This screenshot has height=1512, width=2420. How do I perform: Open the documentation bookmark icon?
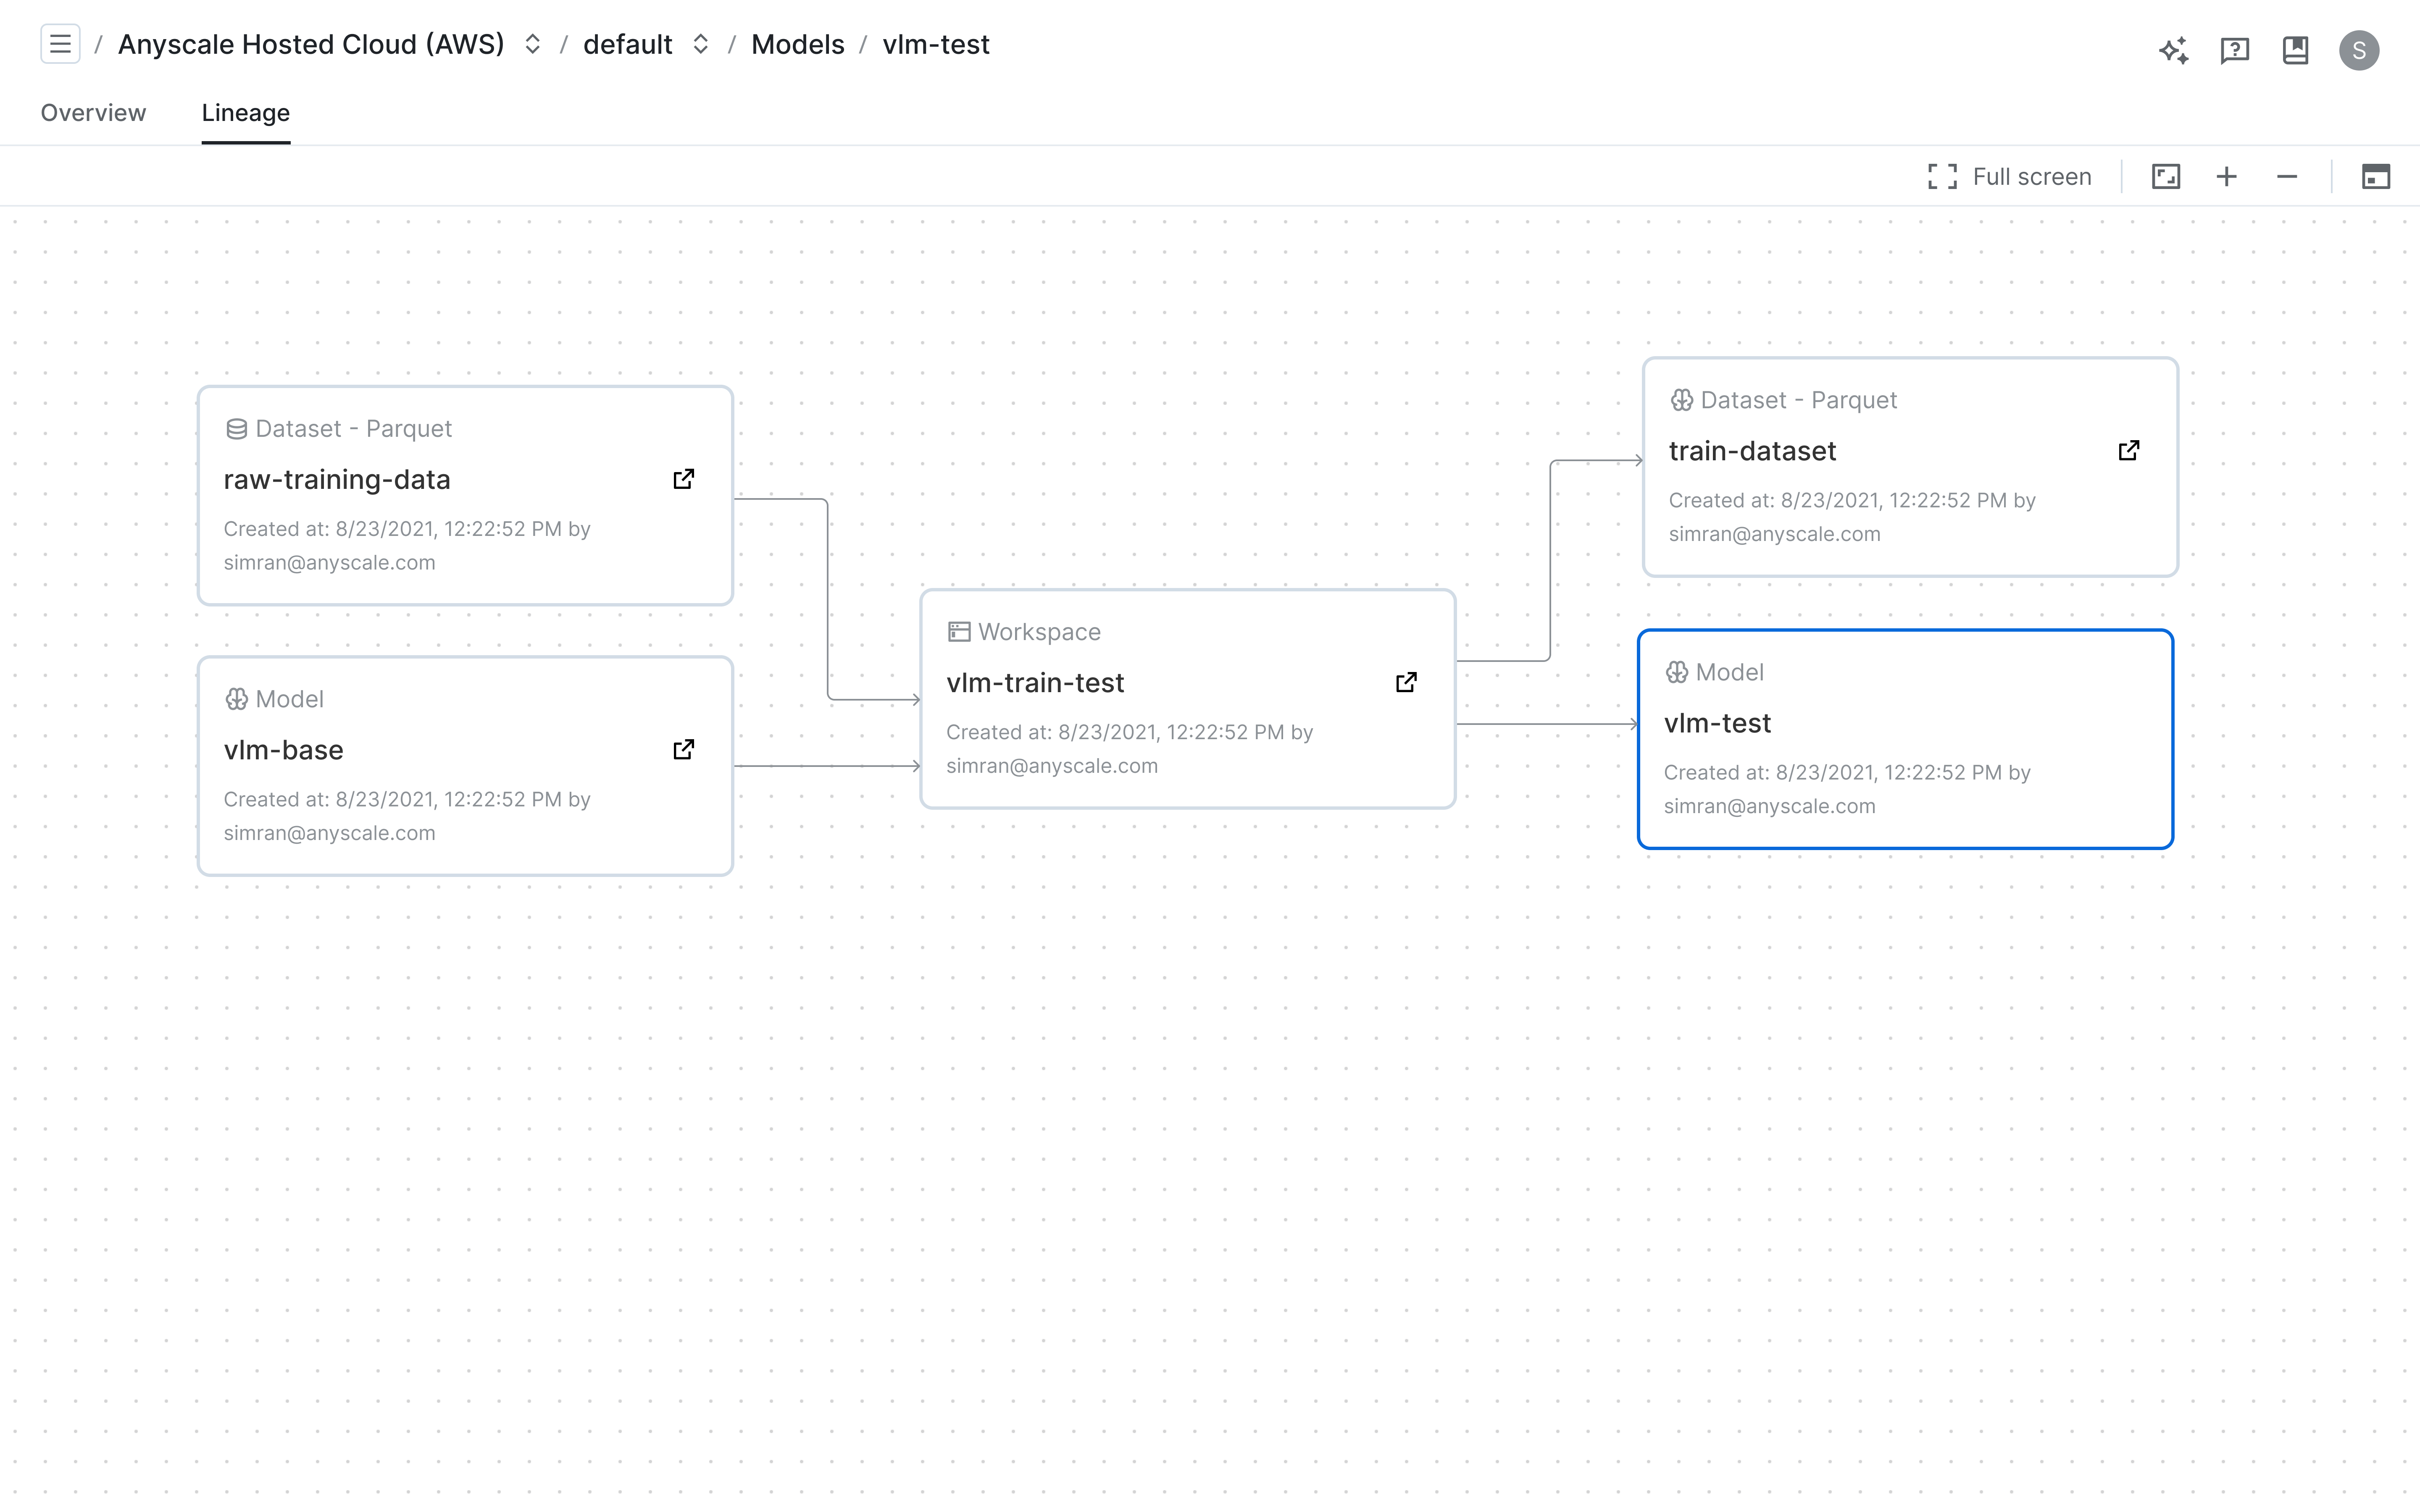pos(2295,50)
